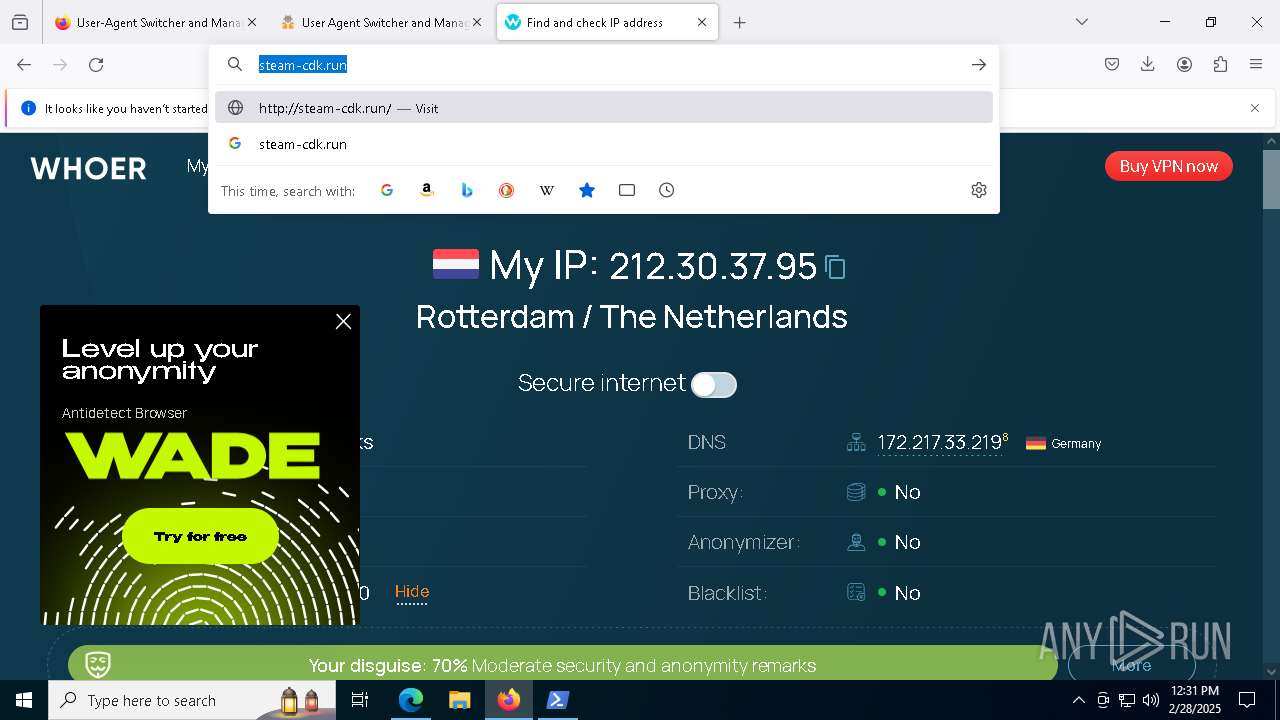Screen dimensions: 1280x720
Task: Search in Bookmarks with star icon
Action: [587, 190]
